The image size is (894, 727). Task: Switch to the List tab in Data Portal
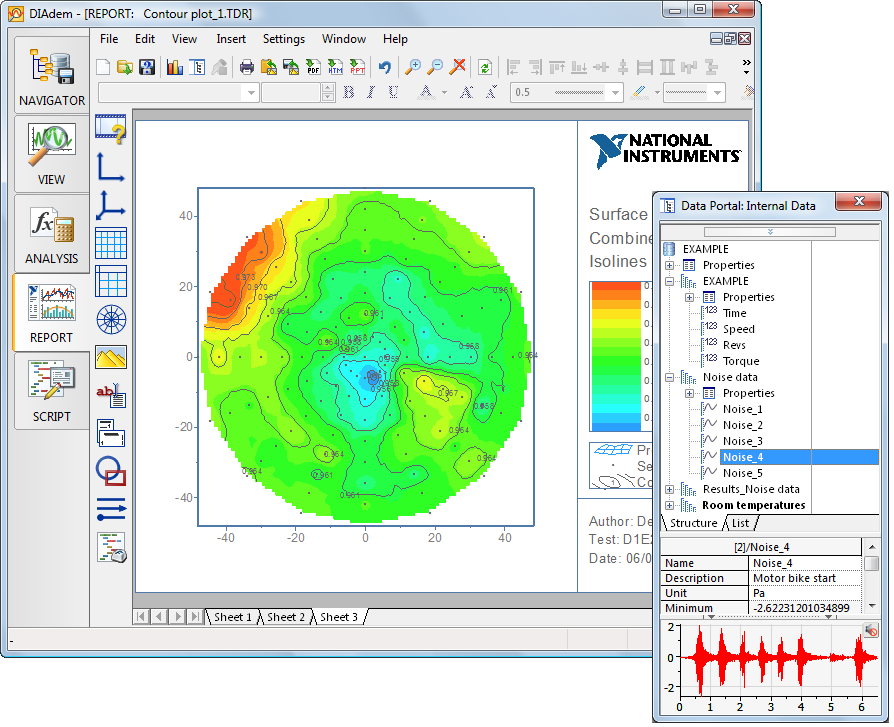pos(741,523)
